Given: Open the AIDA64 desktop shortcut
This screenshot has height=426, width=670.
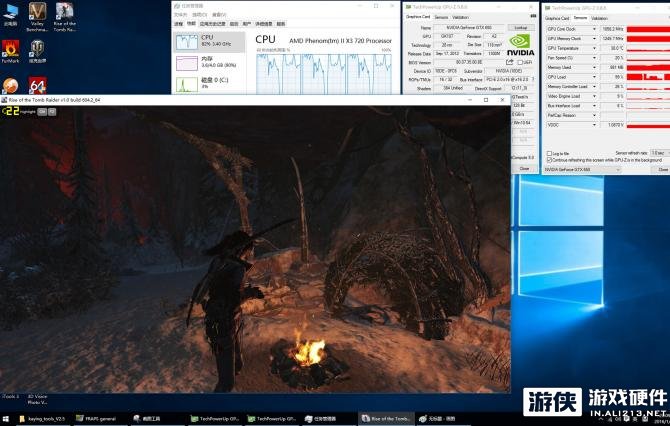Looking at the screenshot, I should (37, 86).
